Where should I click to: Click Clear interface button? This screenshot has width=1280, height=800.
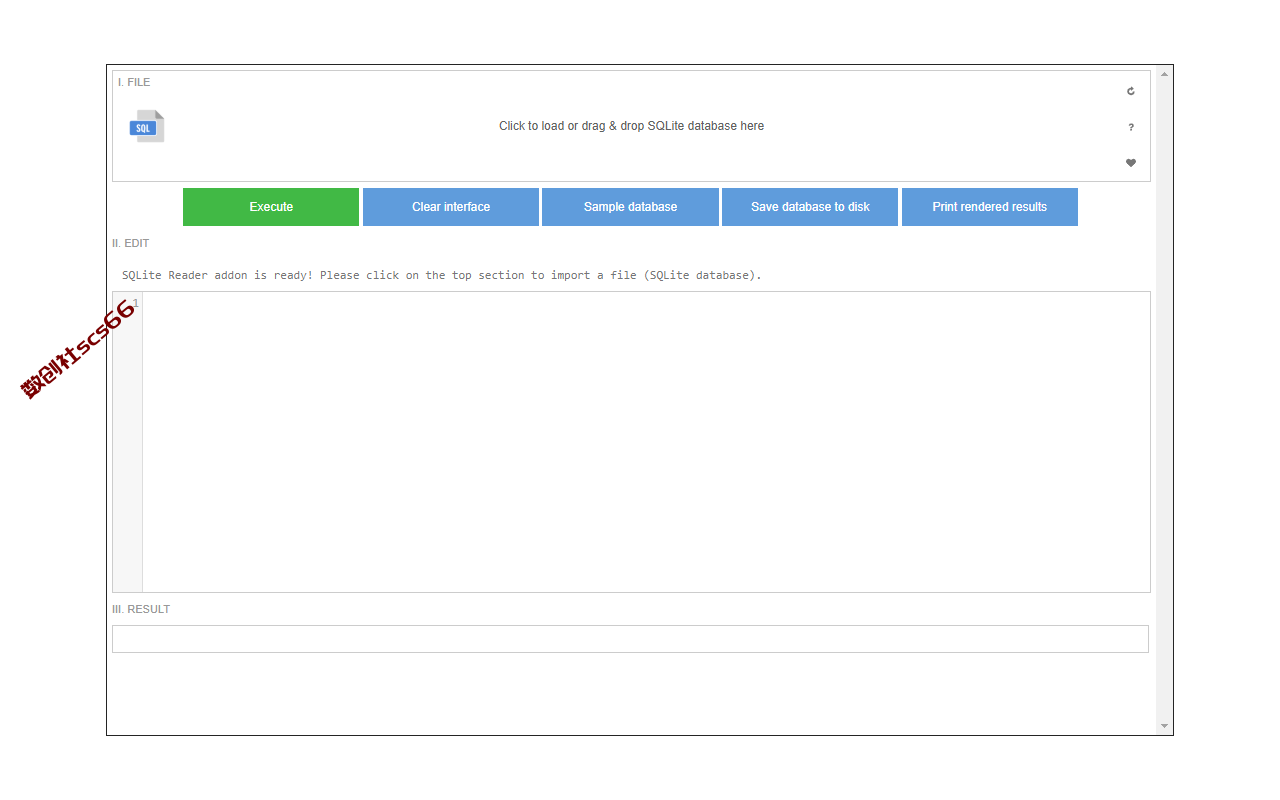coord(451,207)
